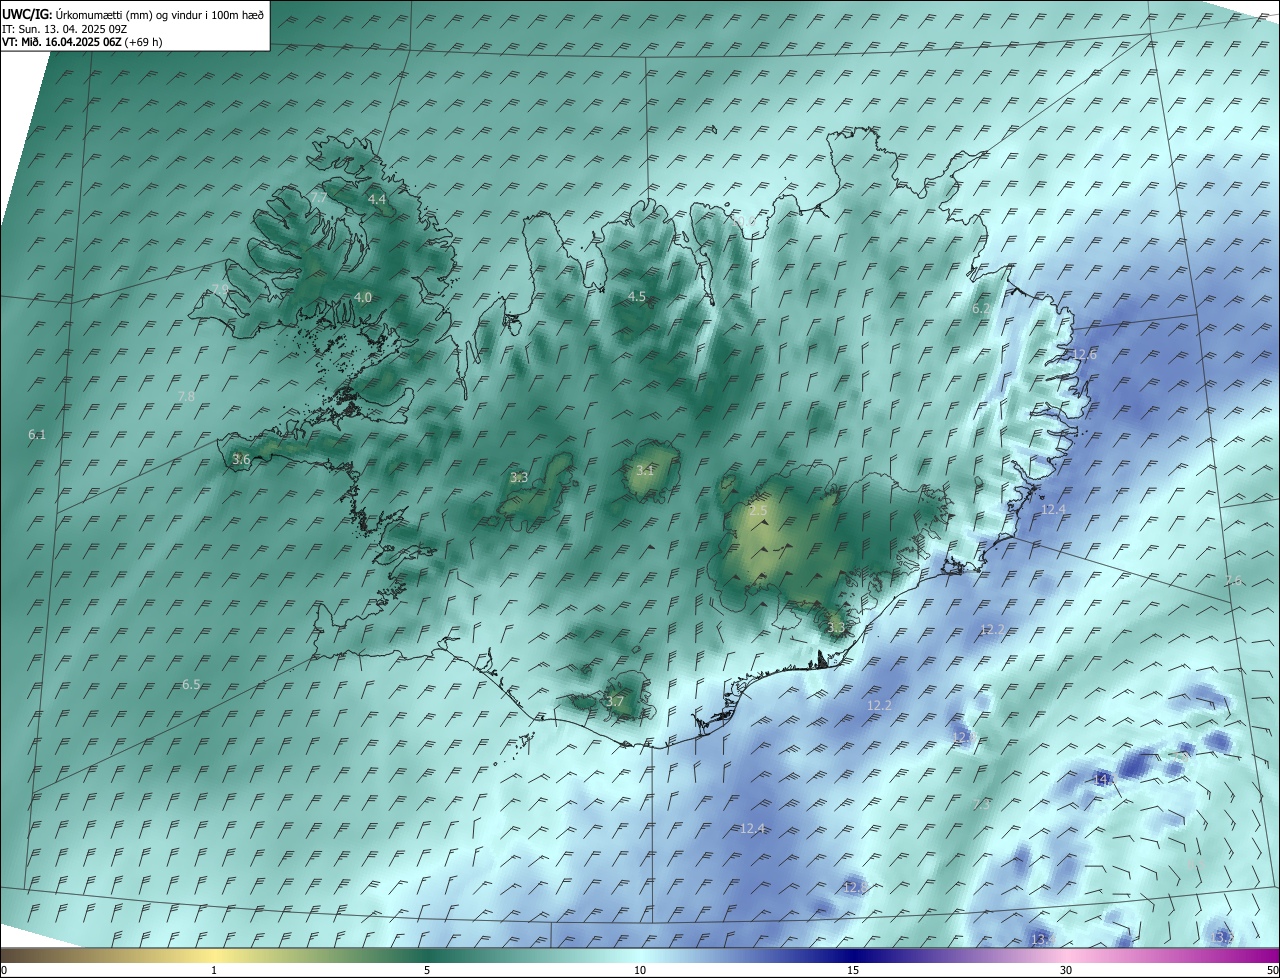1280x978 pixels.
Task: Select the 6.1 value near the western edge
Action: coord(37,435)
